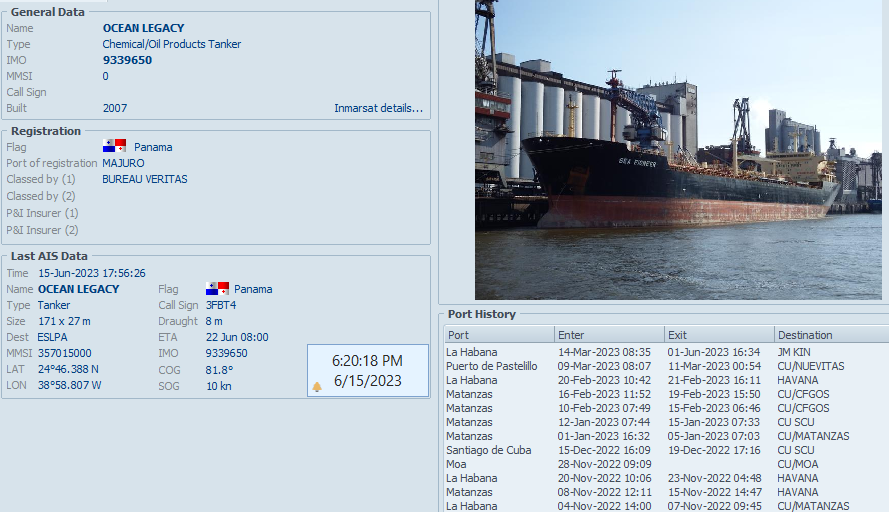Image resolution: width=889 pixels, height=512 pixels.
Task: Sort Port History by Exit column
Action: pos(719,335)
